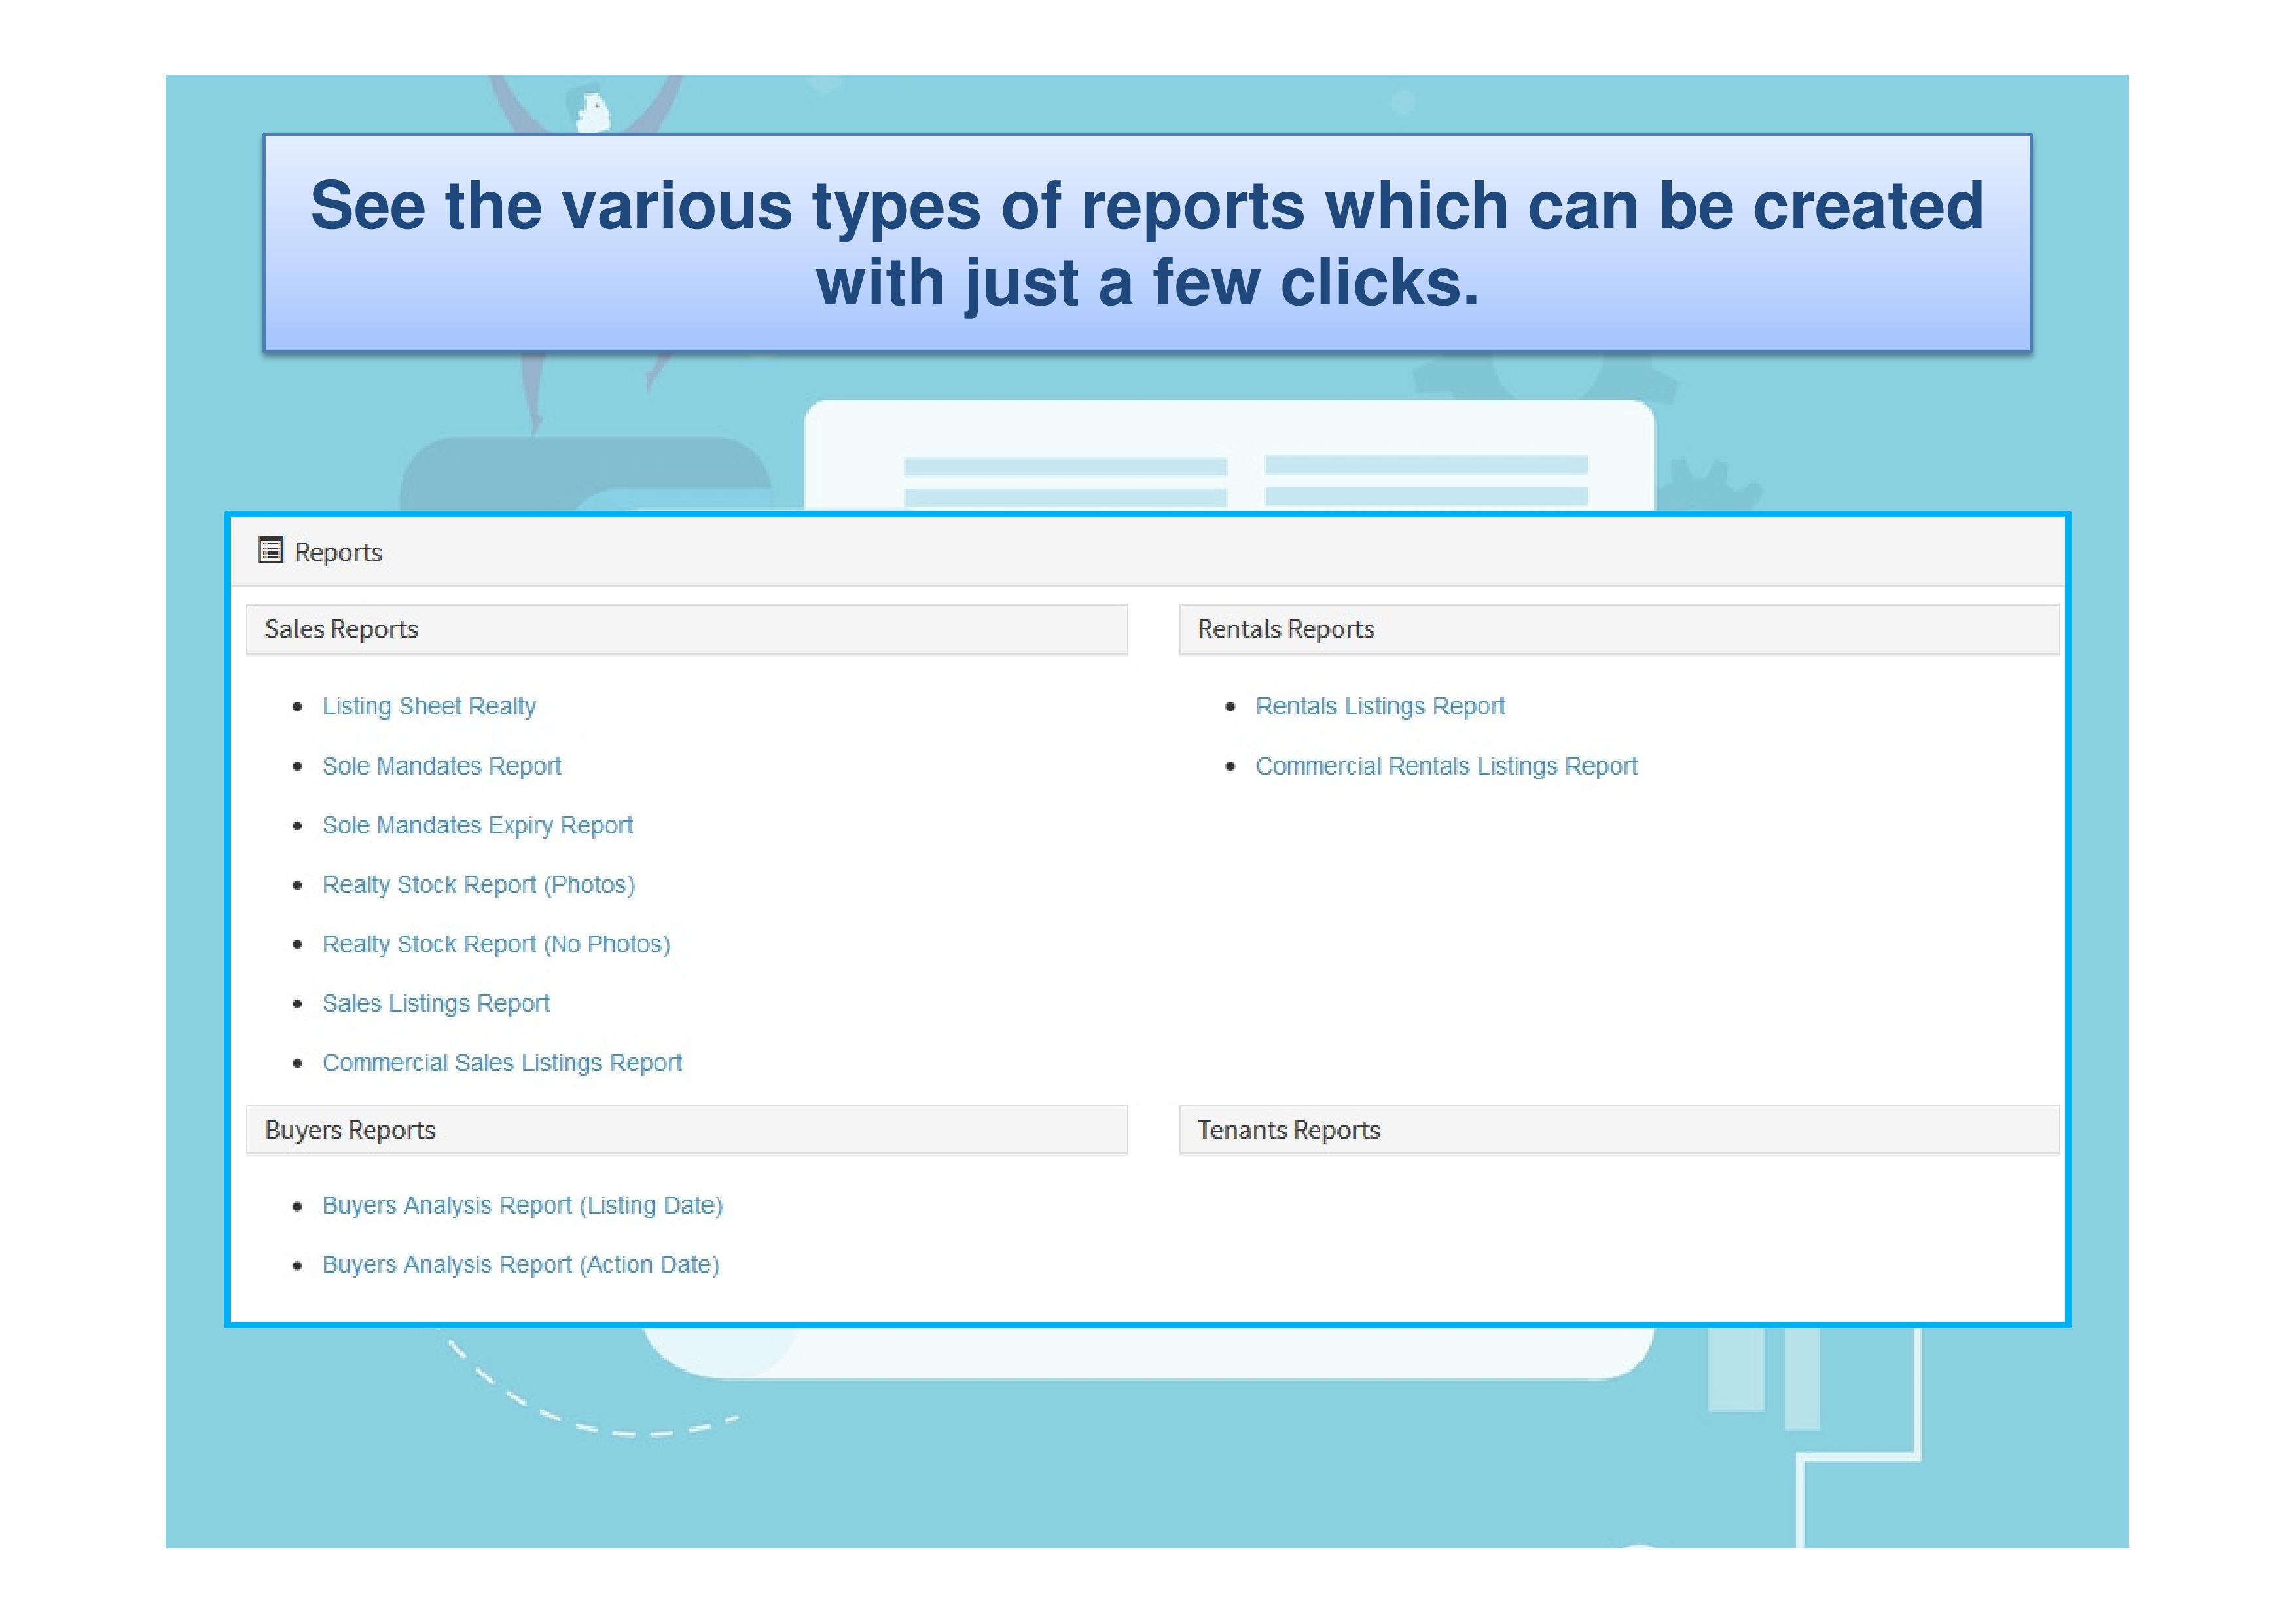
Task: Click the Reports panel title text
Action: [x=338, y=553]
